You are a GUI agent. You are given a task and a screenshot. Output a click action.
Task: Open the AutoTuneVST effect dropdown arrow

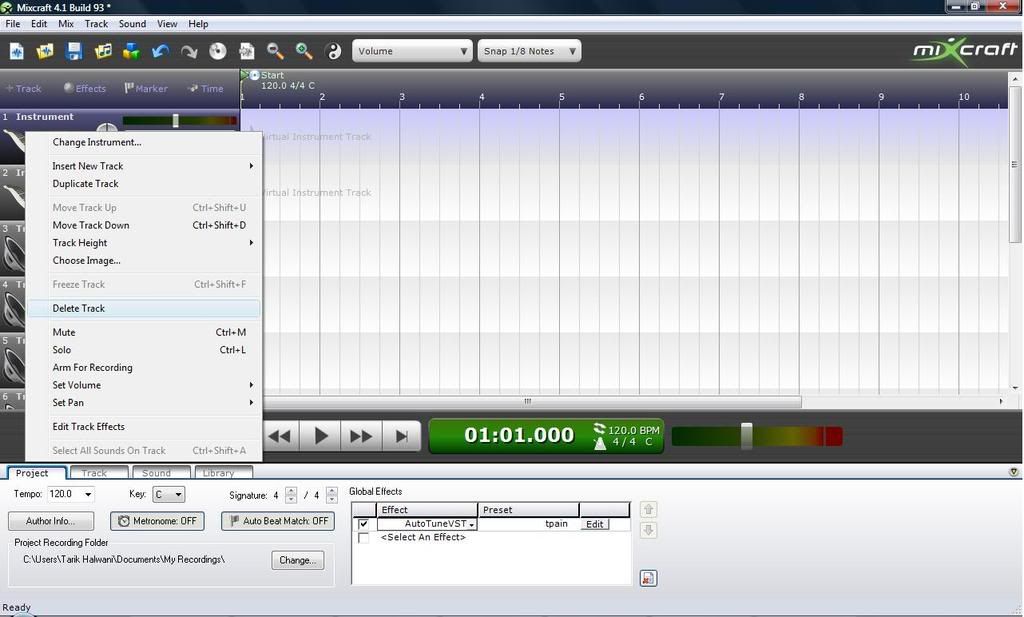coord(472,524)
